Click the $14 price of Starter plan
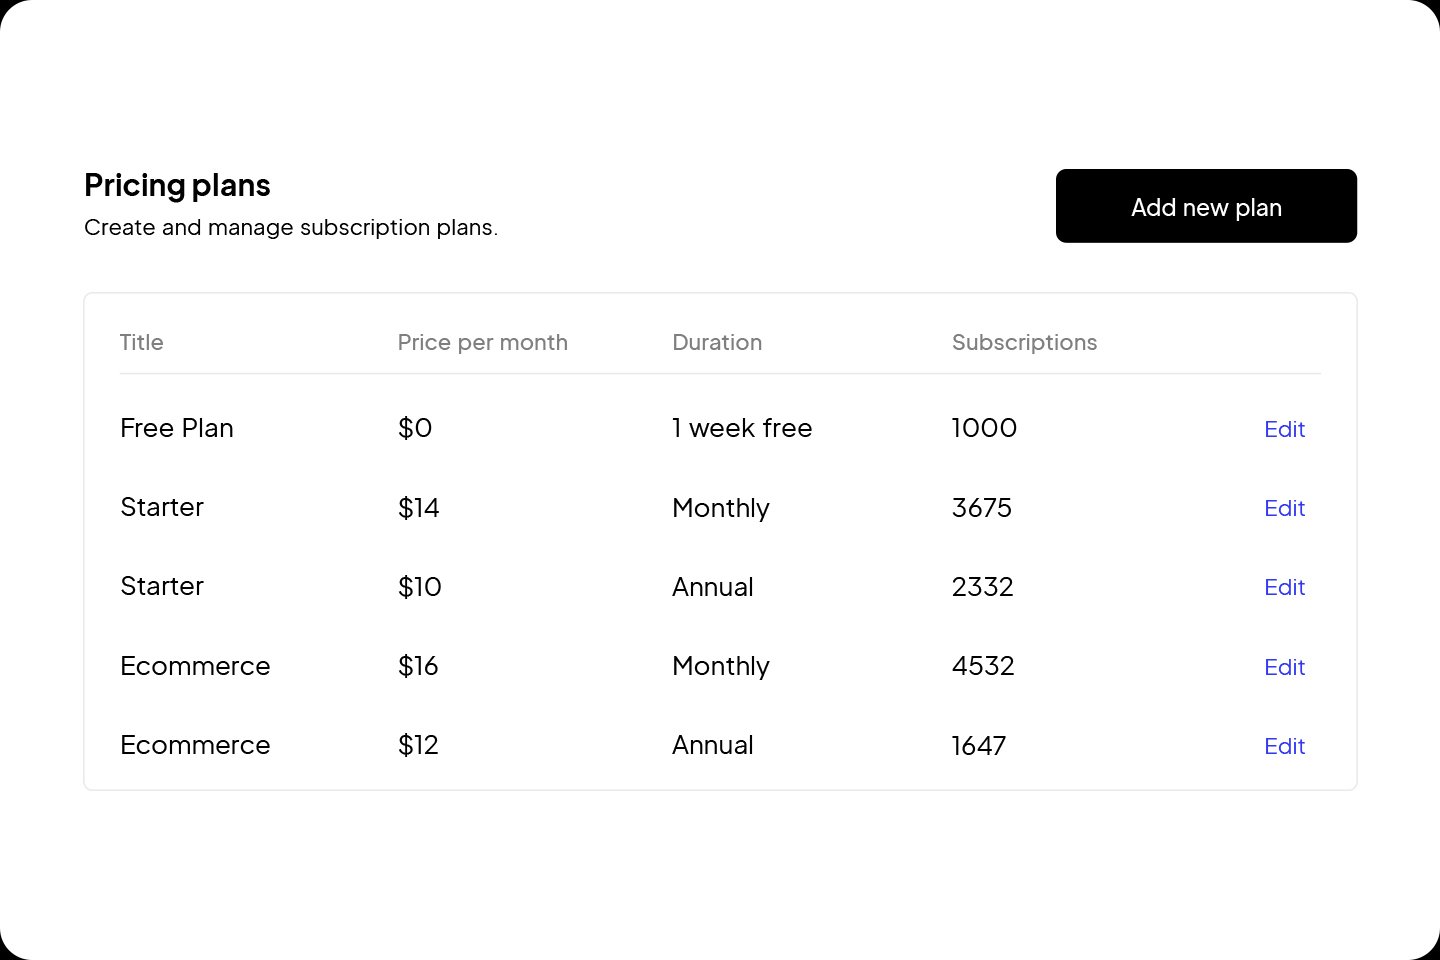1440x960 pixels. (x=419, y=508)
